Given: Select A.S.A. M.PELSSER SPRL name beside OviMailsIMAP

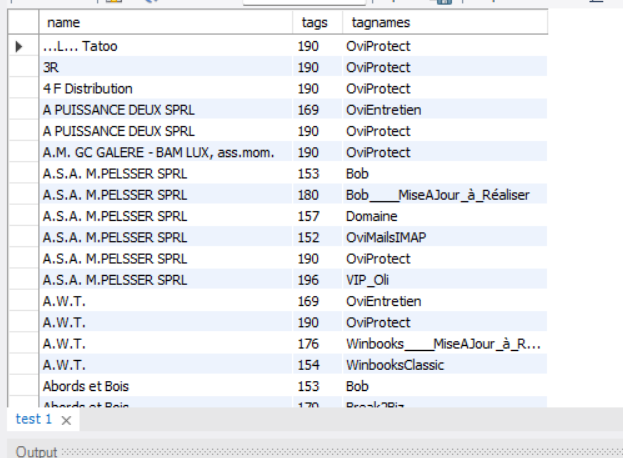Looking at the screenshot, I should point(166,237).
